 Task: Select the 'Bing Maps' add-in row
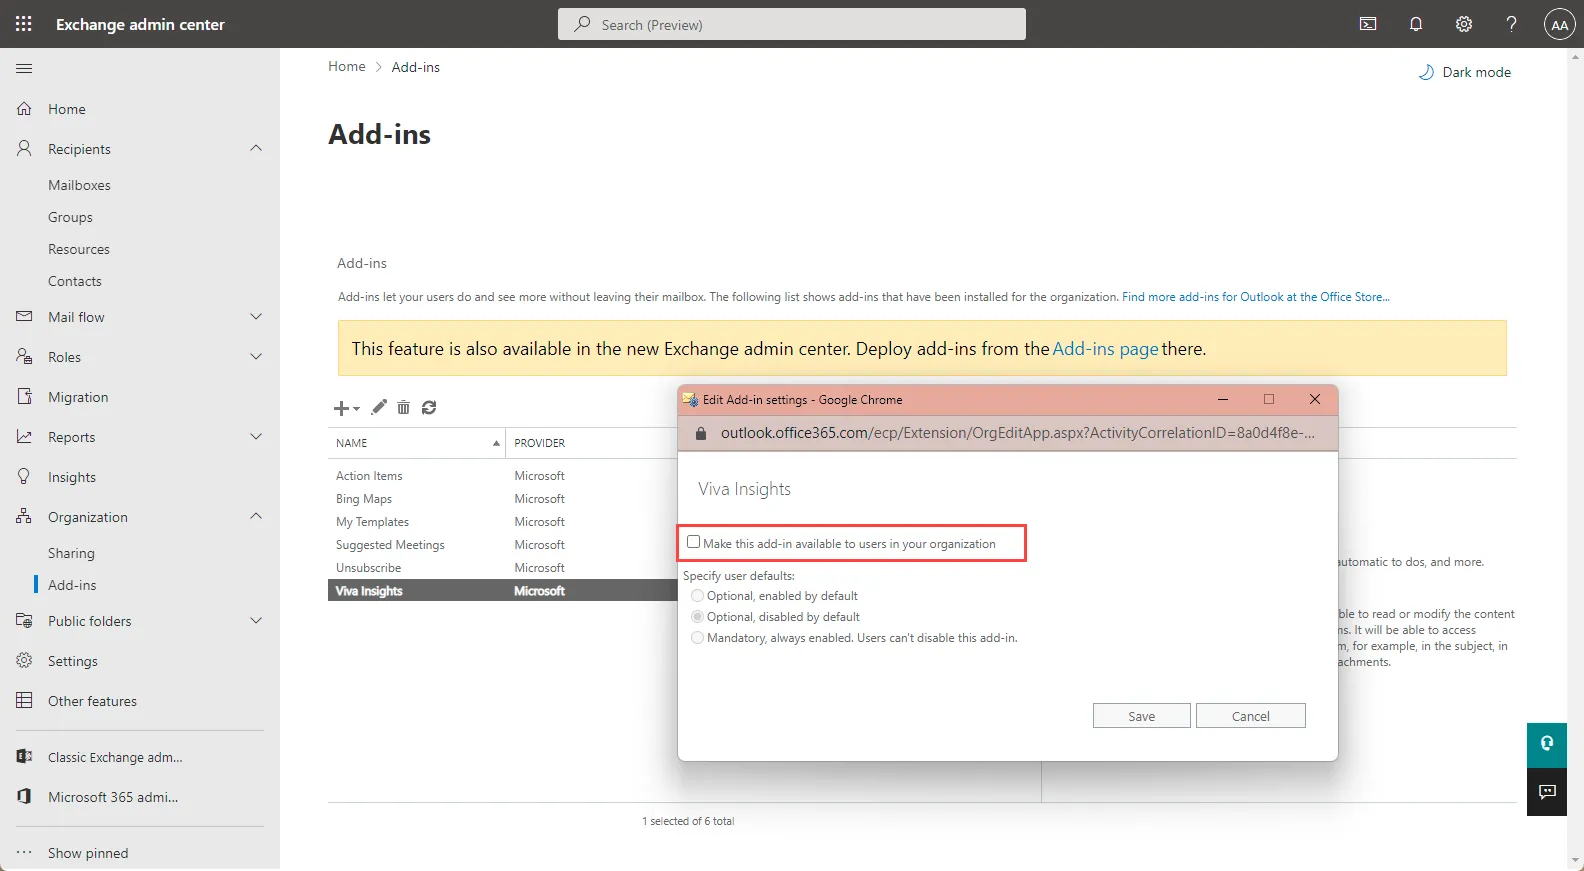click(x=502, y=499)
